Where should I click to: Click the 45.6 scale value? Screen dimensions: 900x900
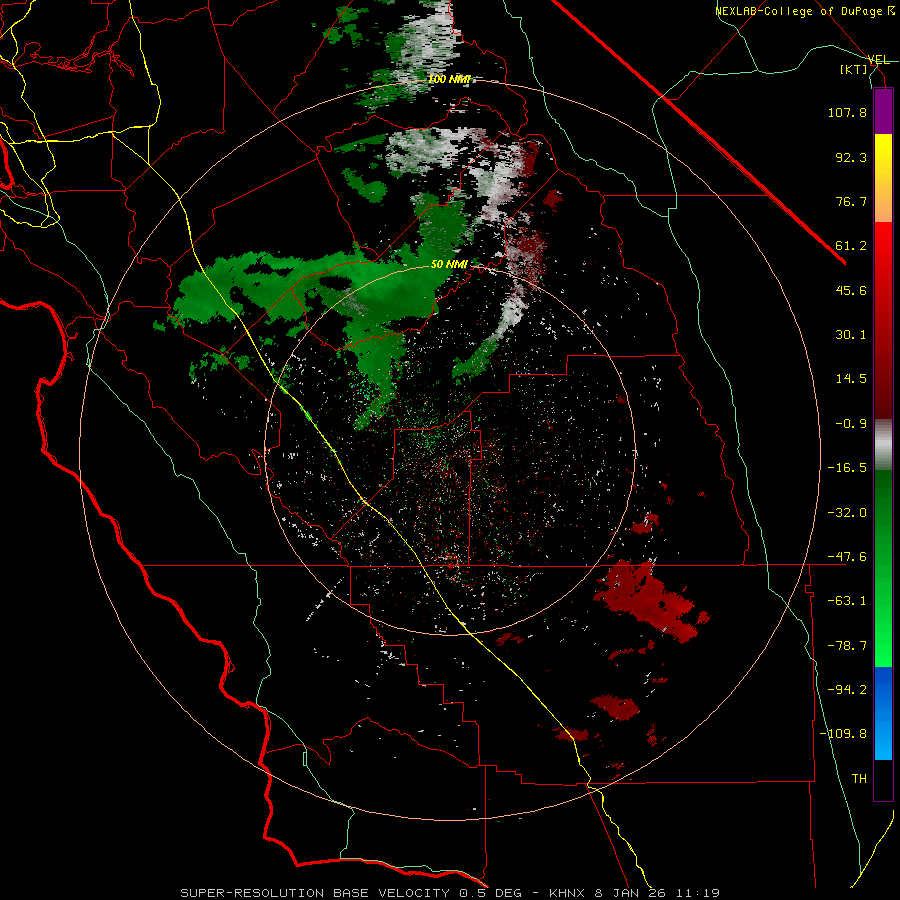[851, 290]
